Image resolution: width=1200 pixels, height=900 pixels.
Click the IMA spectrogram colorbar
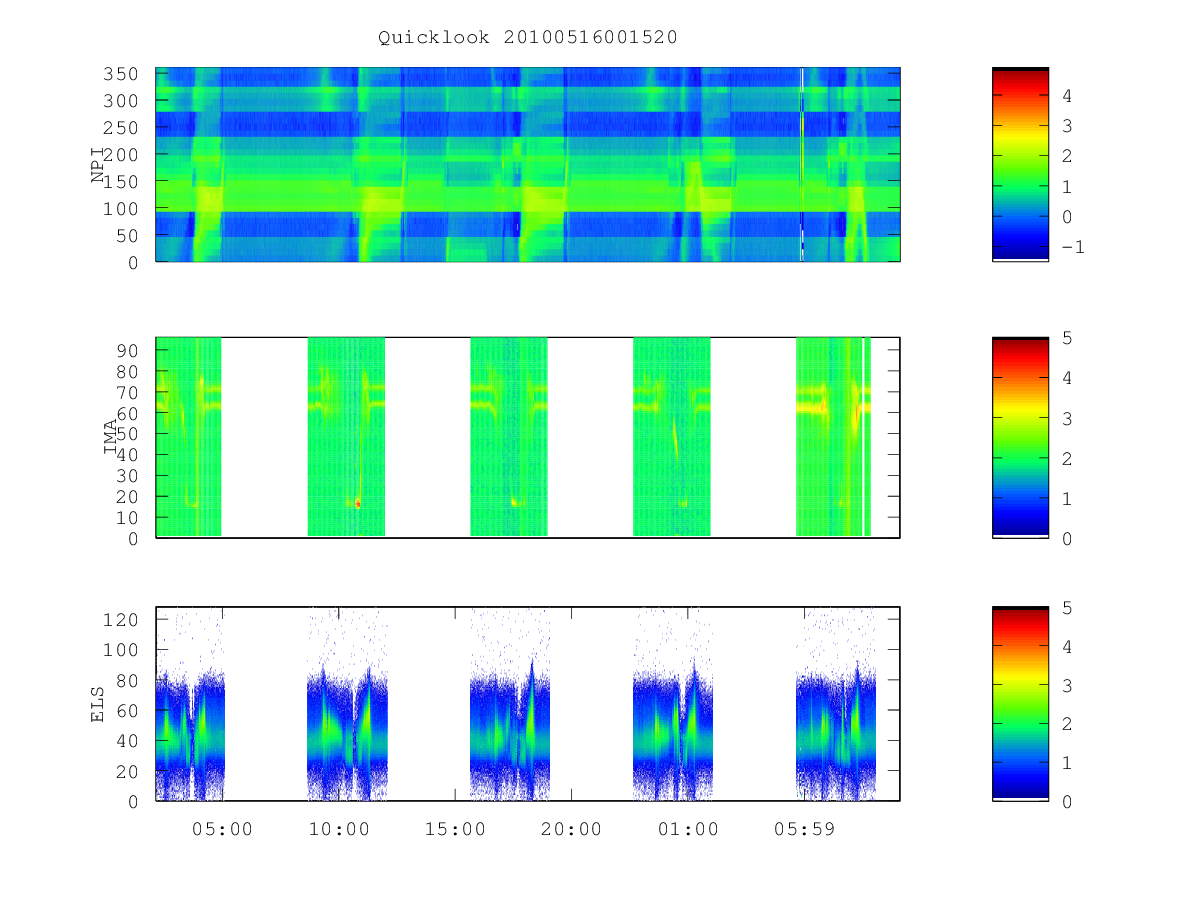click(x=1020, y=438)
